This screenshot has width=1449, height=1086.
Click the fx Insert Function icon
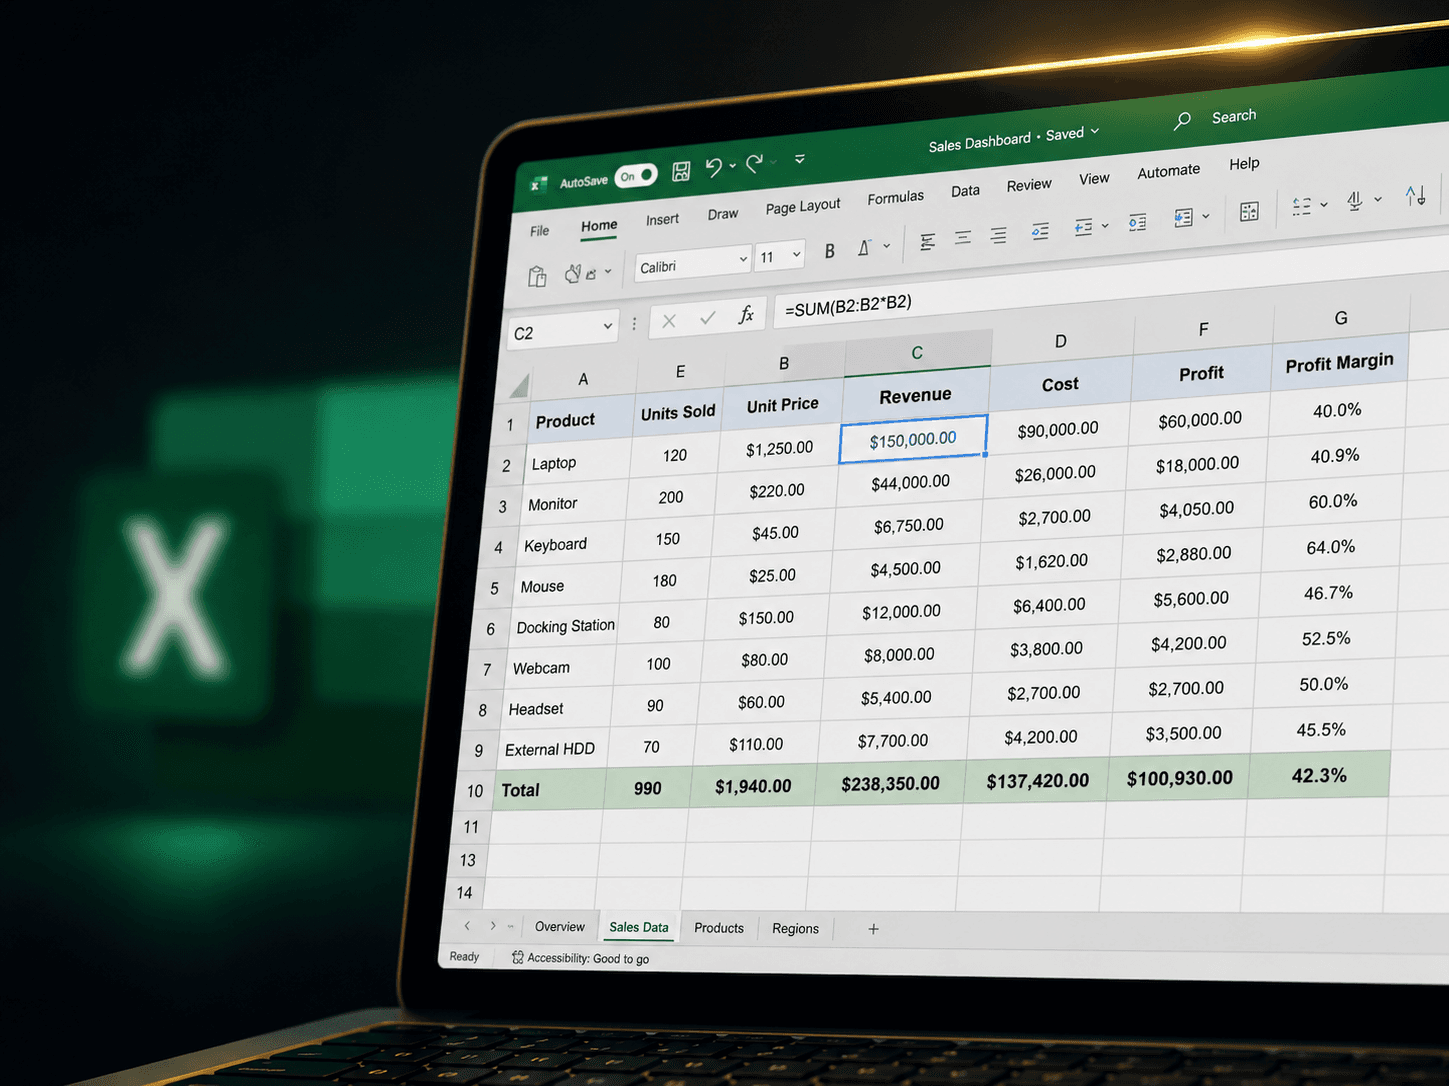pos(746,315)
